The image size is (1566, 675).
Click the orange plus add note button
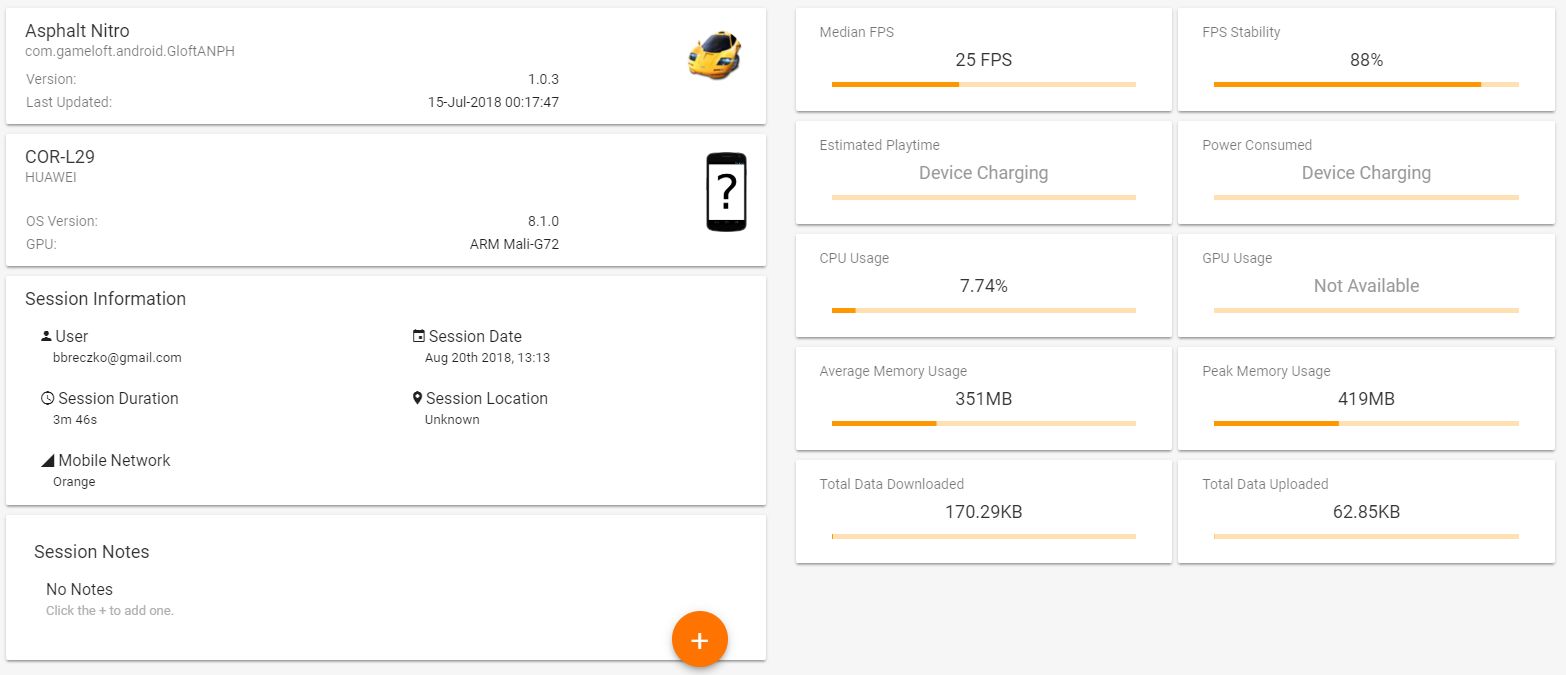tap(700, 640)
